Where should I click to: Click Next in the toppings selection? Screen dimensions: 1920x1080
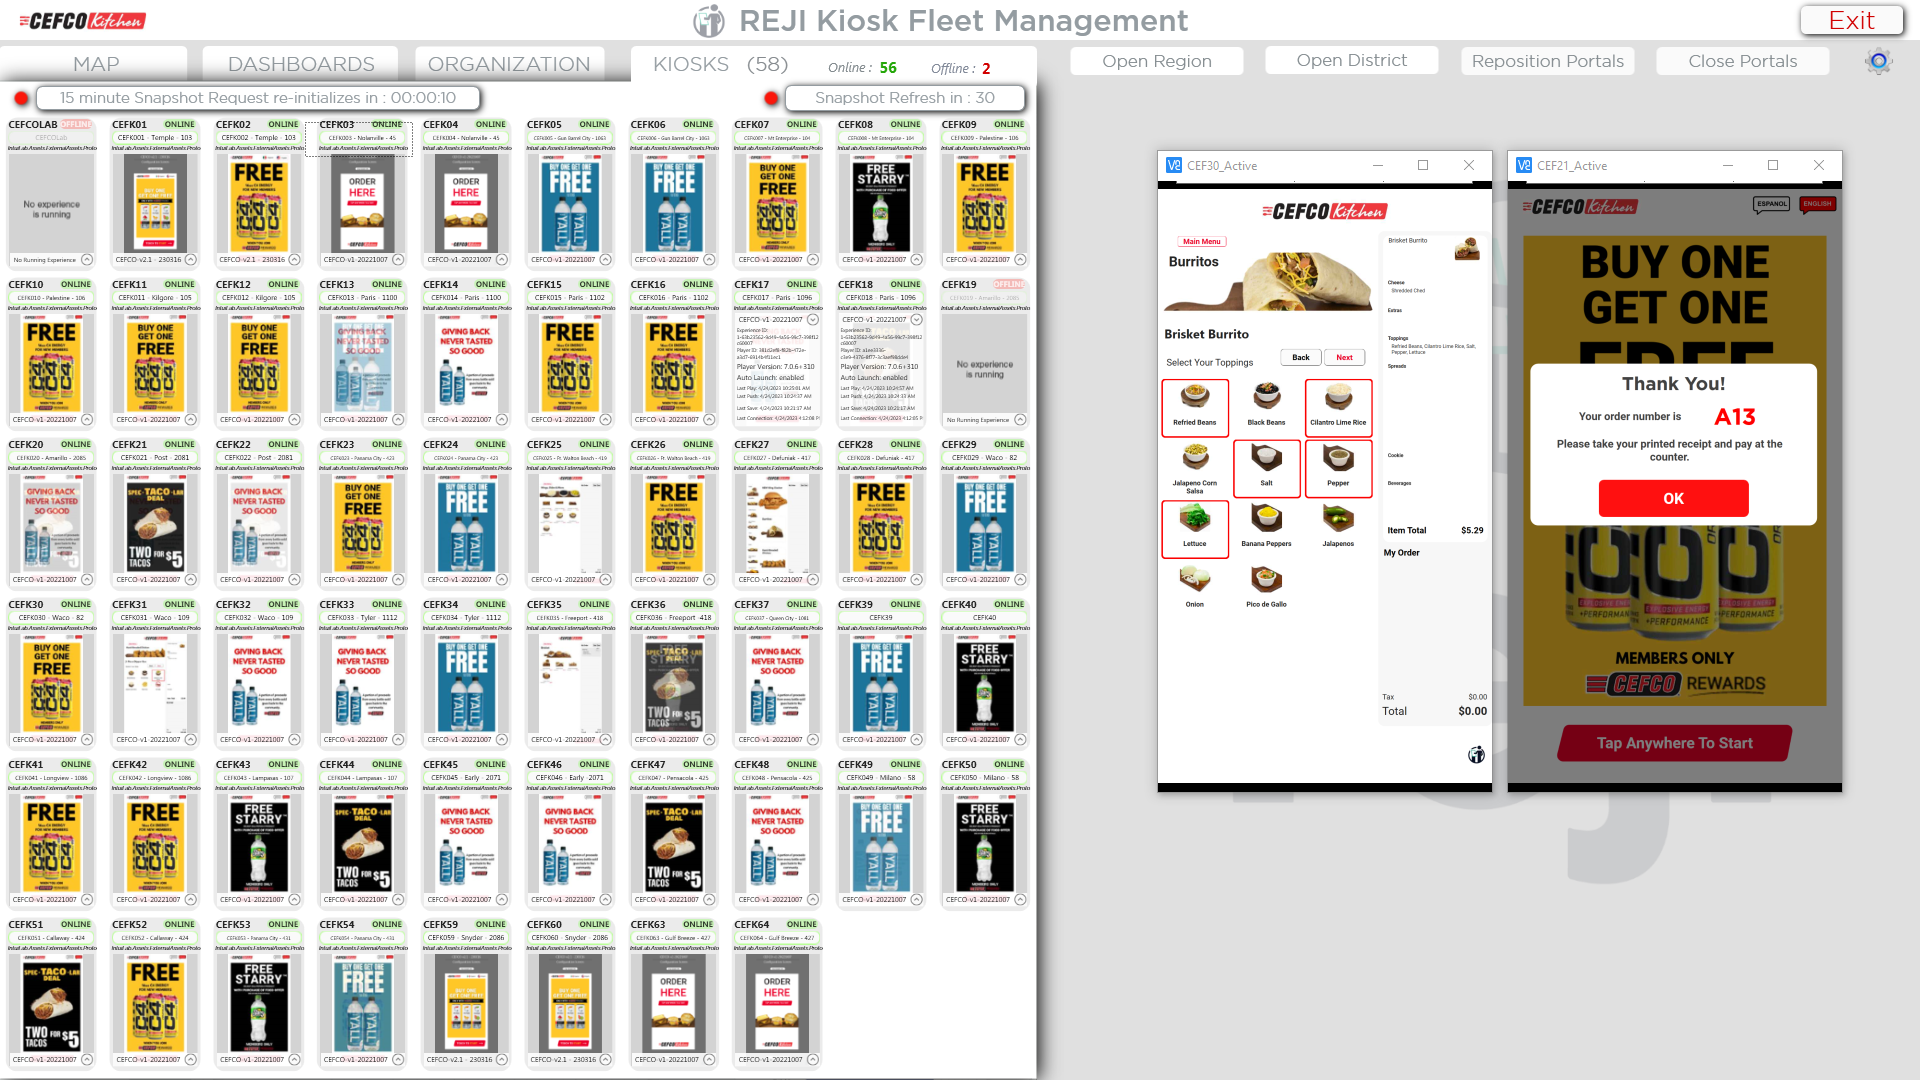pos(1345,357)
